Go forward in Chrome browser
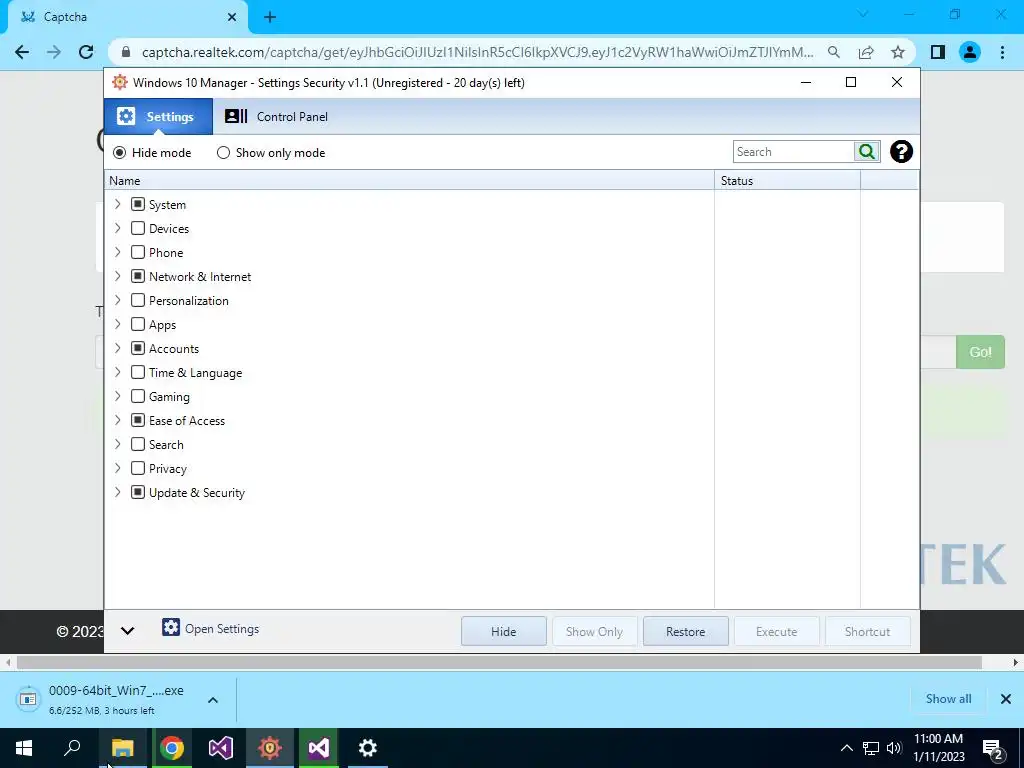This screenshot has height=768, width=1024. point(54,52)
